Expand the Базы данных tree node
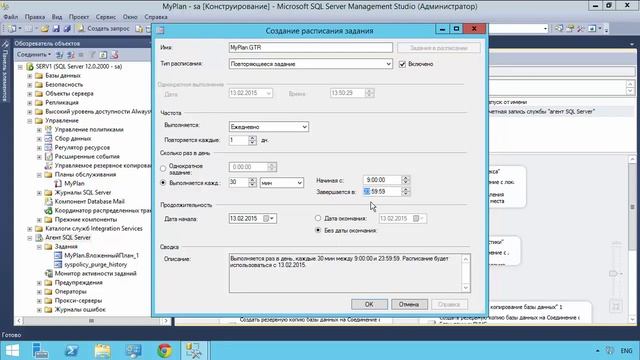Viewport: 640px width, 360px height. pos(30,76)
